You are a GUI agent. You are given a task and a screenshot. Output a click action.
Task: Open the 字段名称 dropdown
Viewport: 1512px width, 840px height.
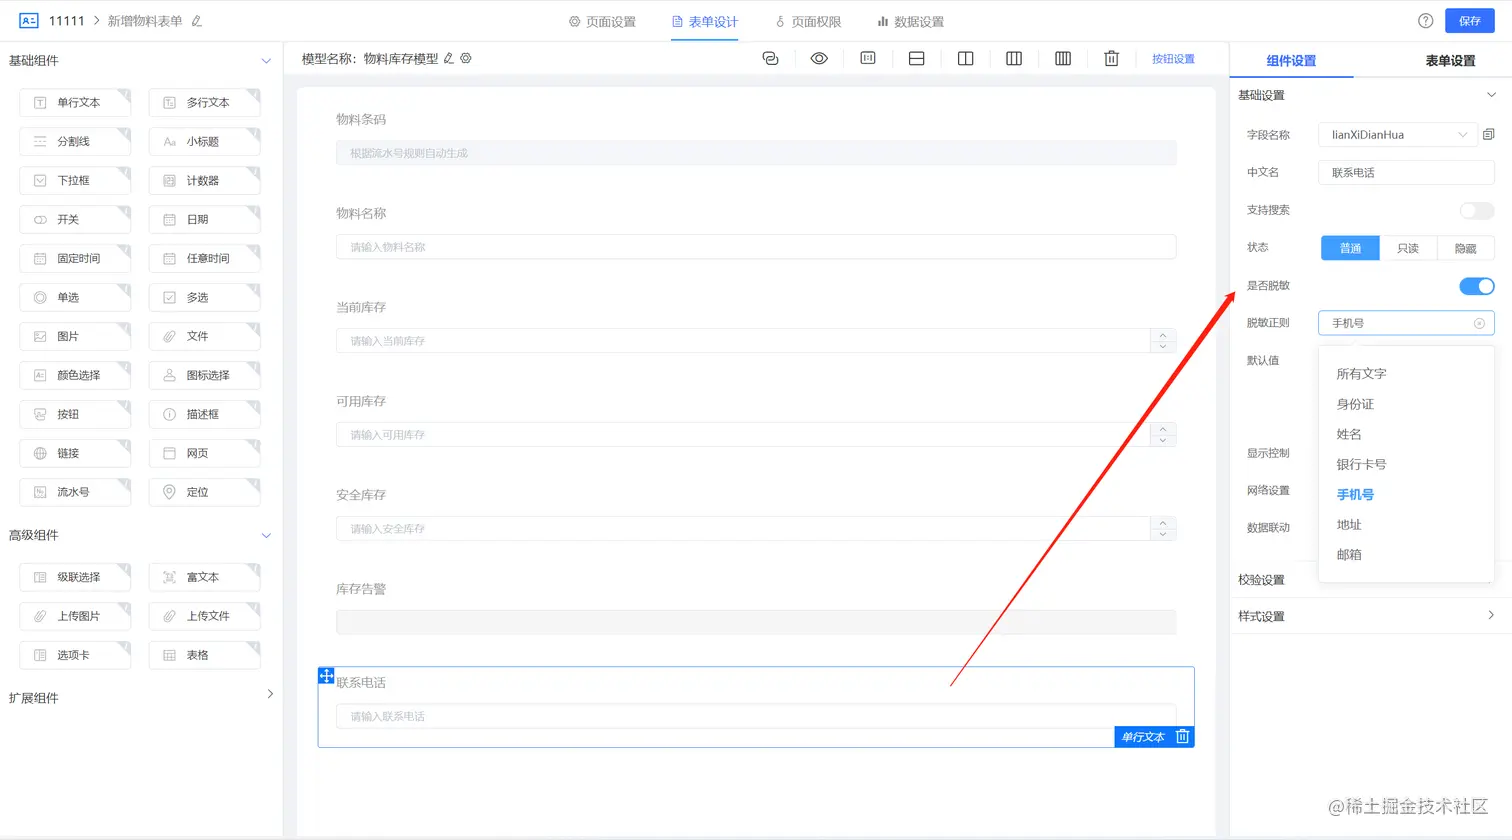[x=1398, y=135]
